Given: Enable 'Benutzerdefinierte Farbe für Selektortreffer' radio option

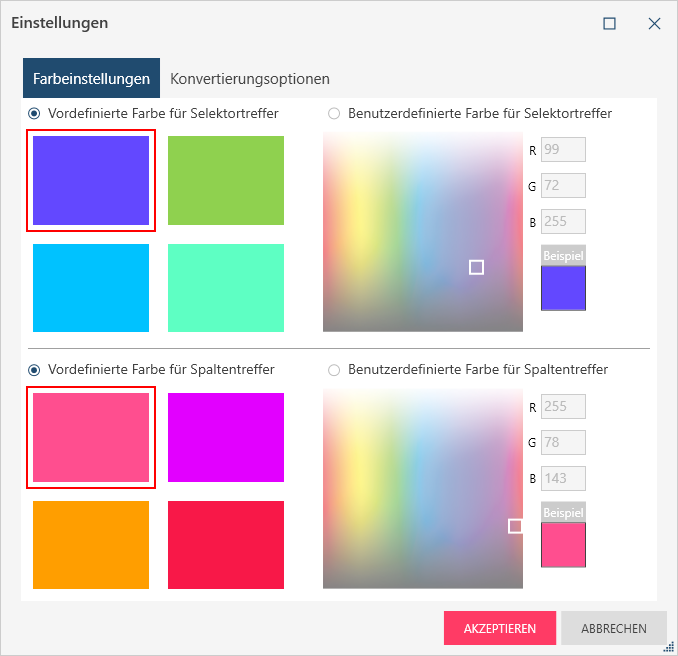Looking at the screenshot, I should [x=334, y=114].
